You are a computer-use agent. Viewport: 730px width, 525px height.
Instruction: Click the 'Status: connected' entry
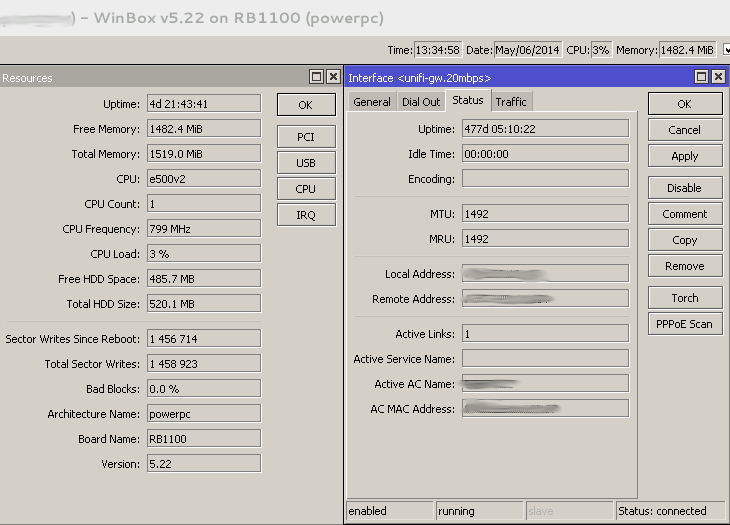[x=670, y=511]
